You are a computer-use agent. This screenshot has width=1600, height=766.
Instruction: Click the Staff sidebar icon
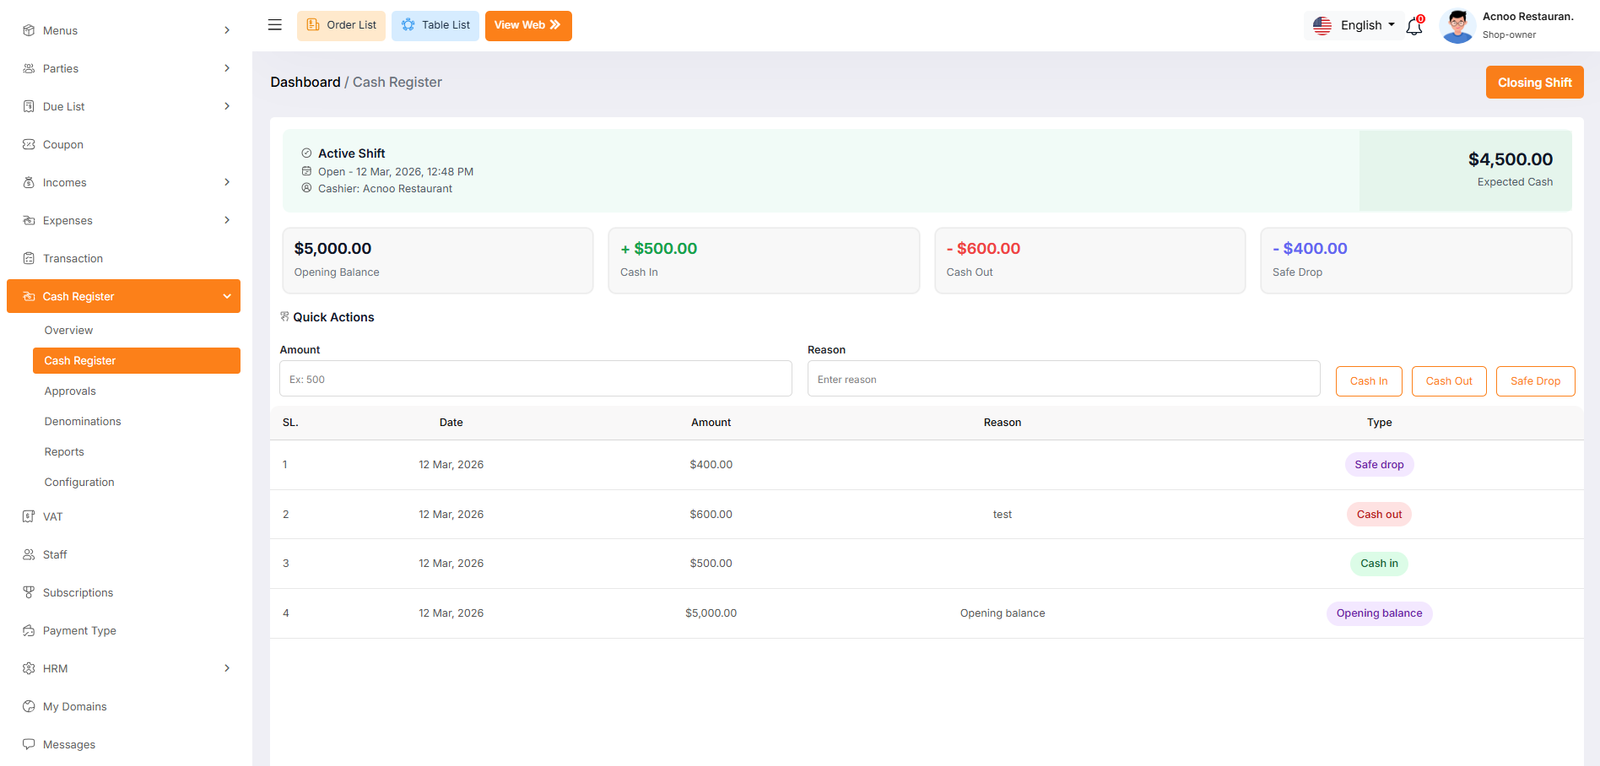pos(29,555)
